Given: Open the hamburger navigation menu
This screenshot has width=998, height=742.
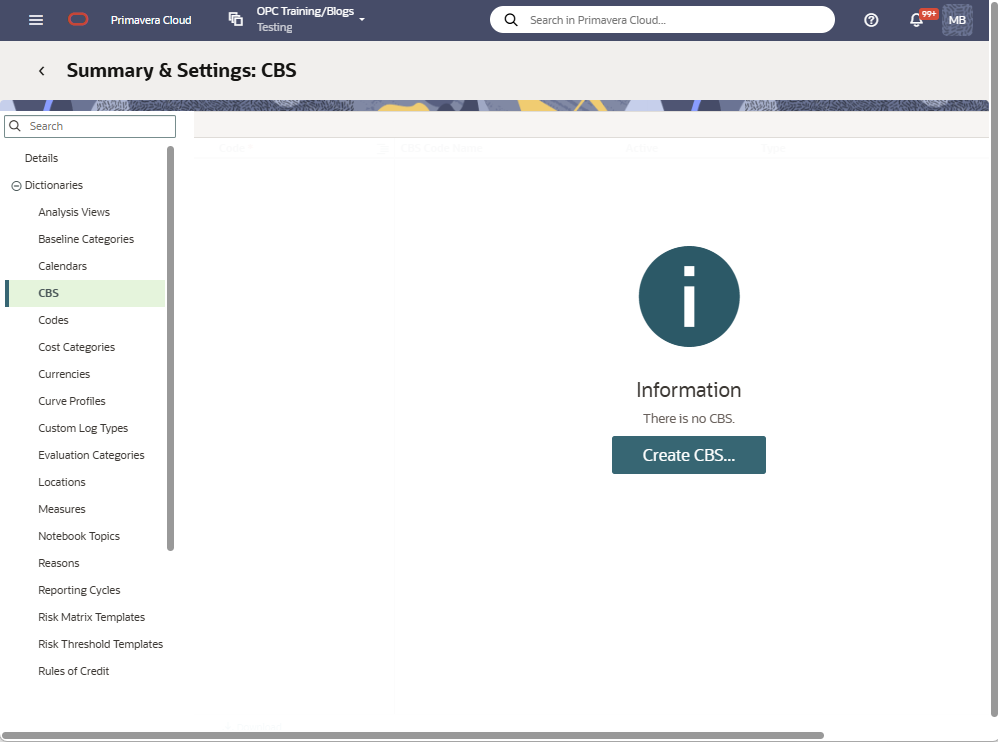Looking at the screenshot, I should click(x=36, y=20).
